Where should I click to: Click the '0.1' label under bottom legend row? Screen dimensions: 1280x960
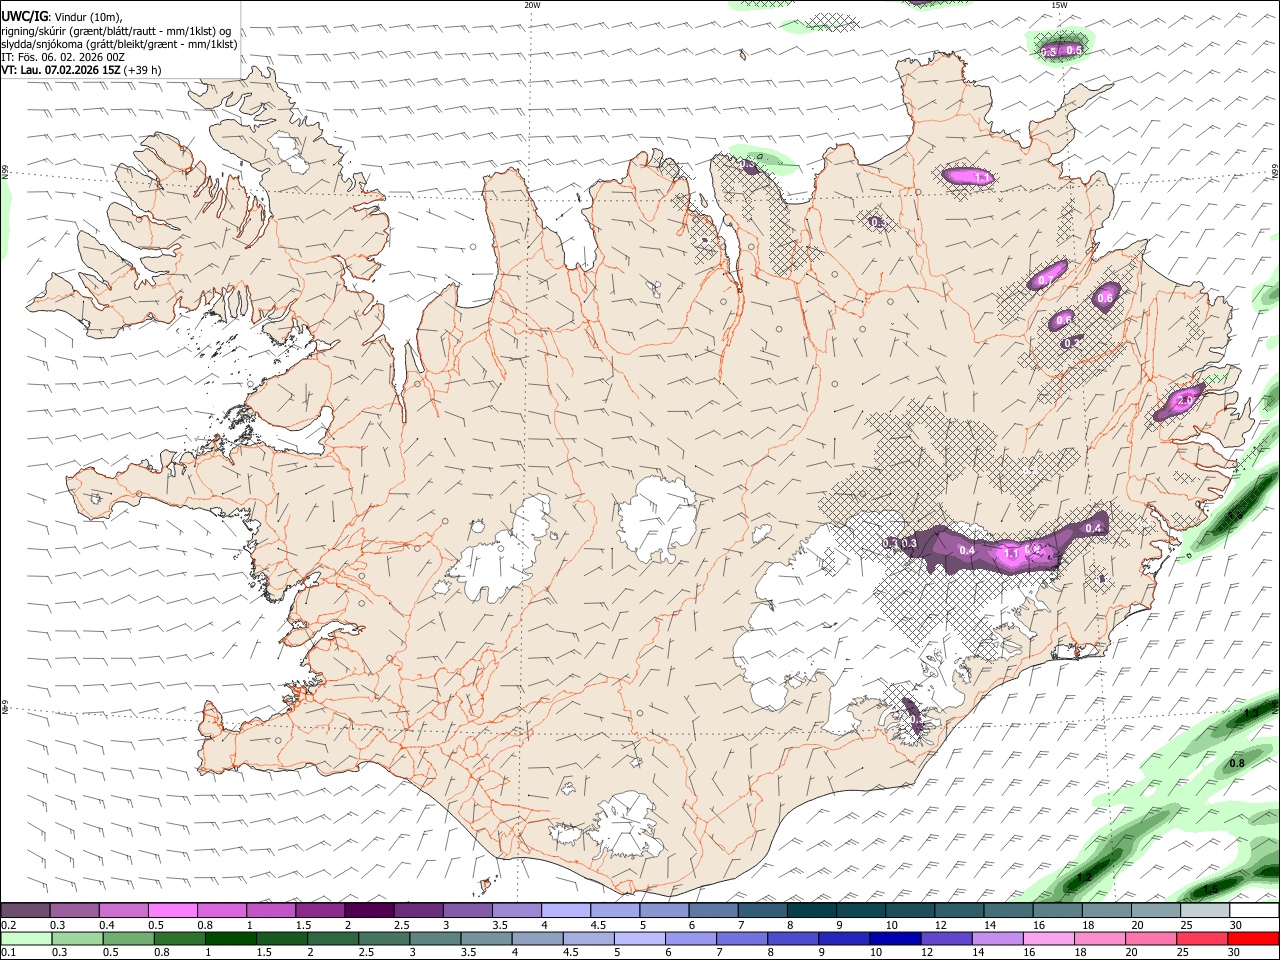point(10,952)
